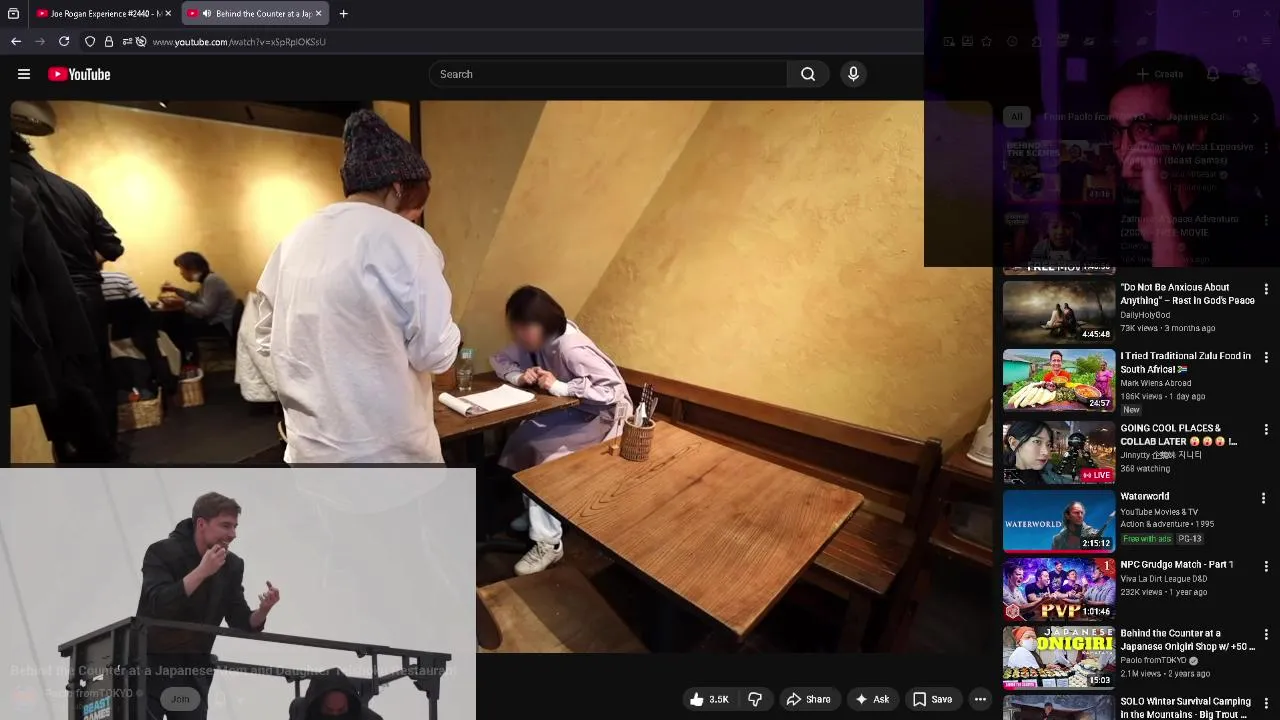1280x720 pixels.
Task: Close the Joe Rogan Experience tab
Action: [x=168, y=14]
